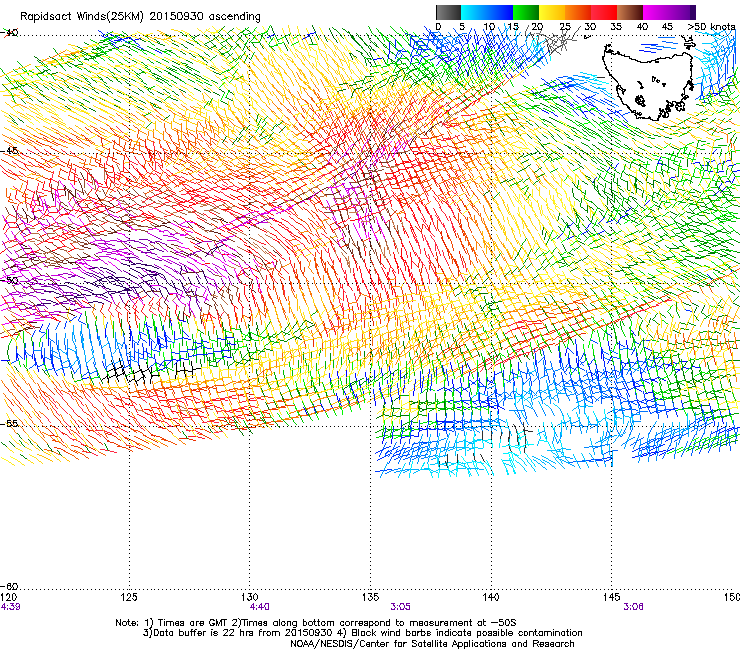Click the Tasmania island outline on the map
This screenshot has height=650, width=740.
(x=648, y=83)
